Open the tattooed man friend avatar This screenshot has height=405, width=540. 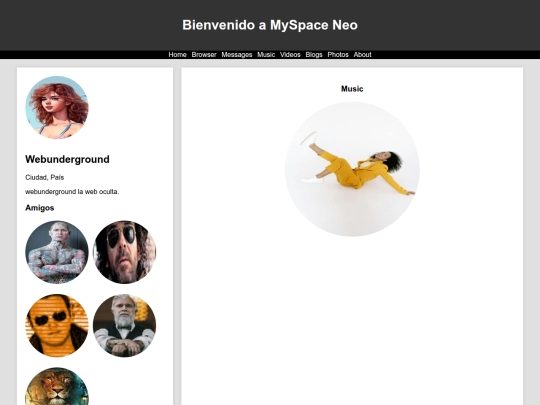(57, 252)
